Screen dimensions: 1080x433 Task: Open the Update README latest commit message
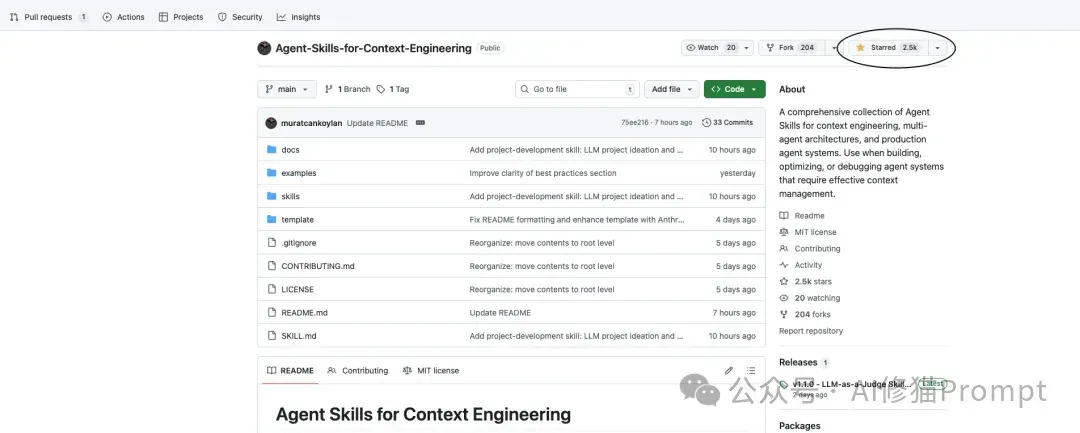(377, 123)
